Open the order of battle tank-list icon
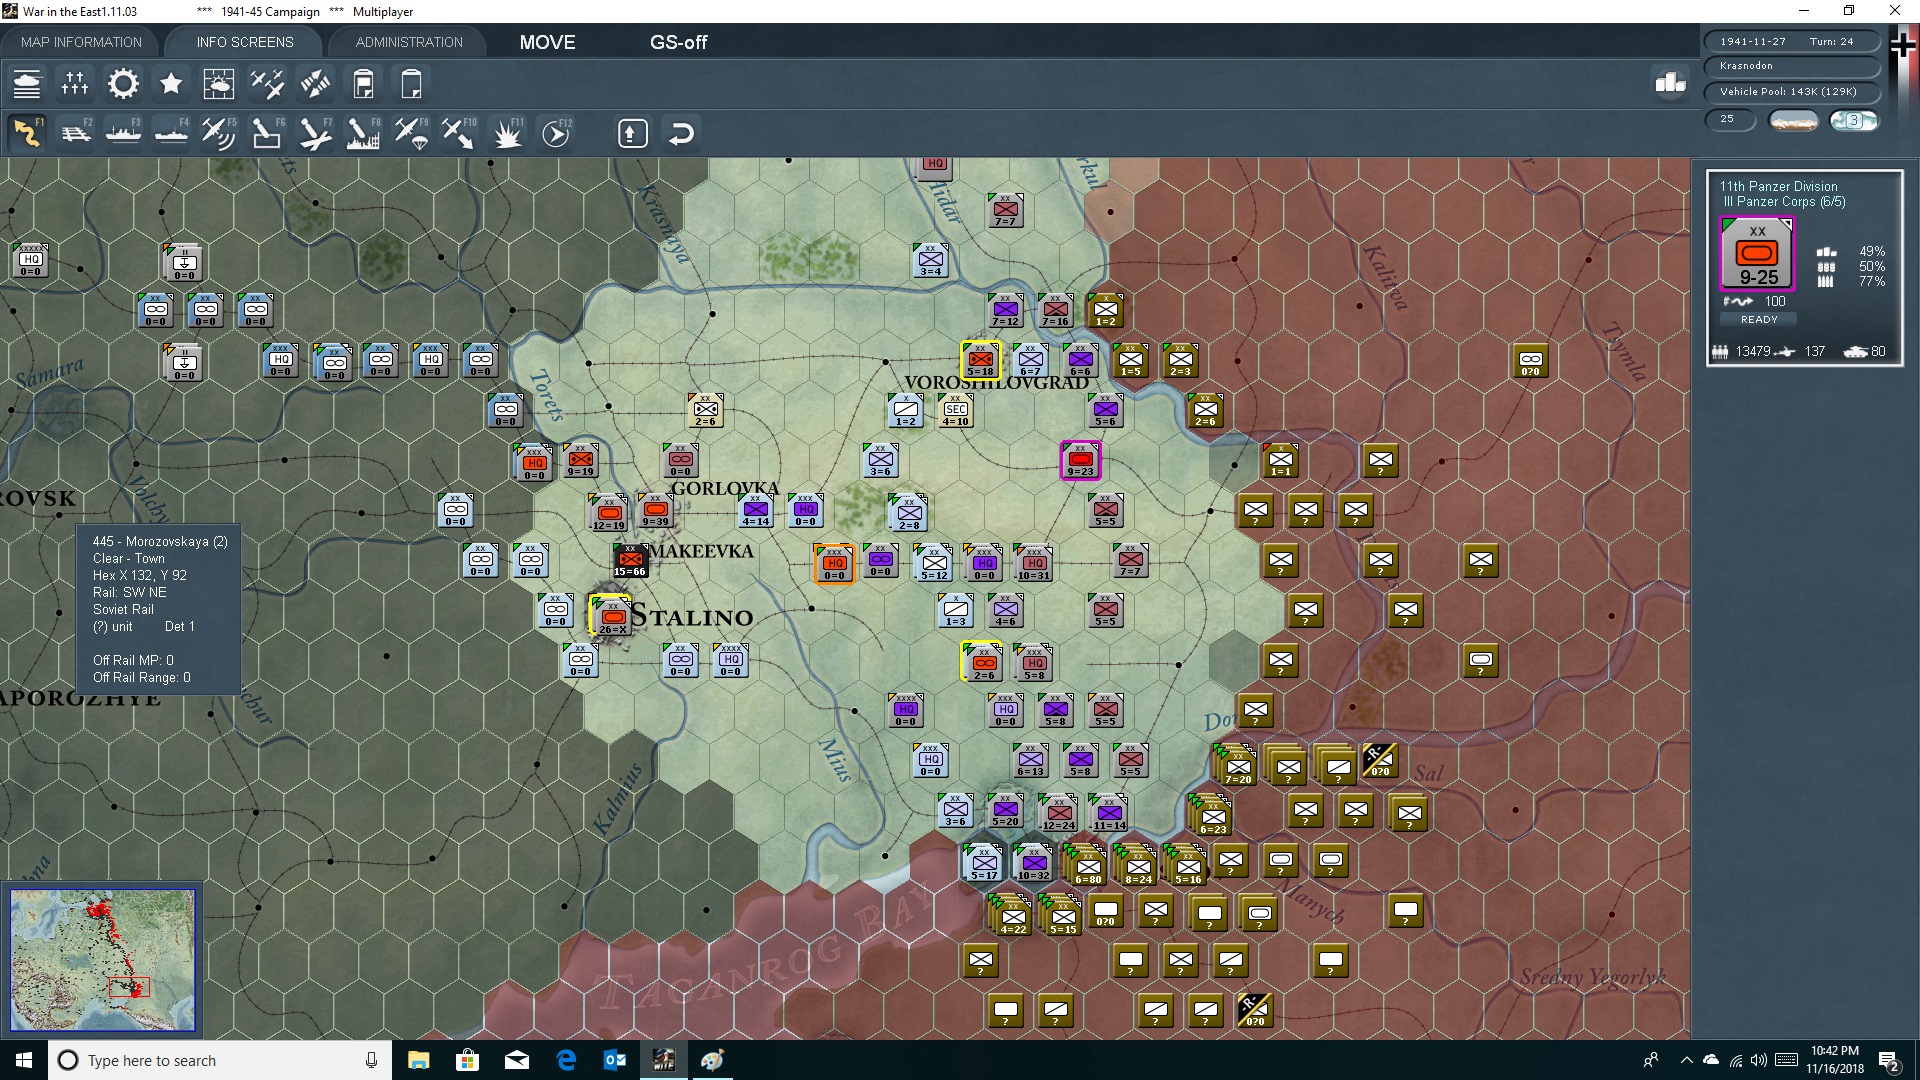 pyautogui.click(x=27, y=84)
